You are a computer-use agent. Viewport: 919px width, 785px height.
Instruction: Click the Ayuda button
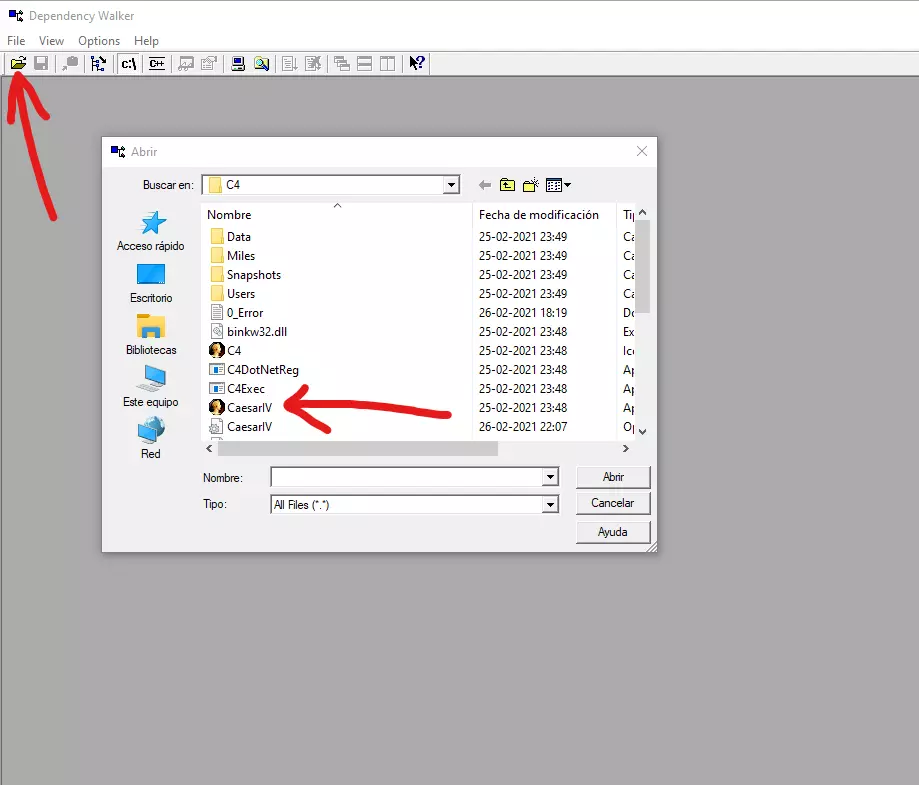click(613, 532)
